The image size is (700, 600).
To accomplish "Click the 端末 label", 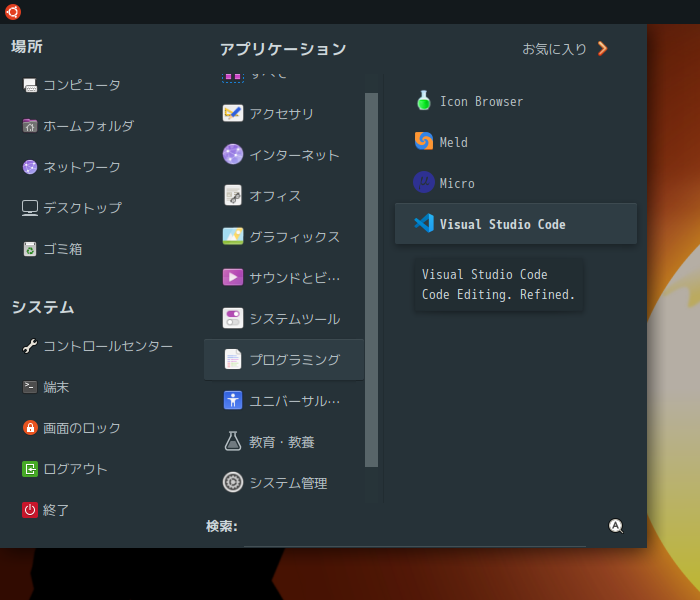I will pos(56,387).
